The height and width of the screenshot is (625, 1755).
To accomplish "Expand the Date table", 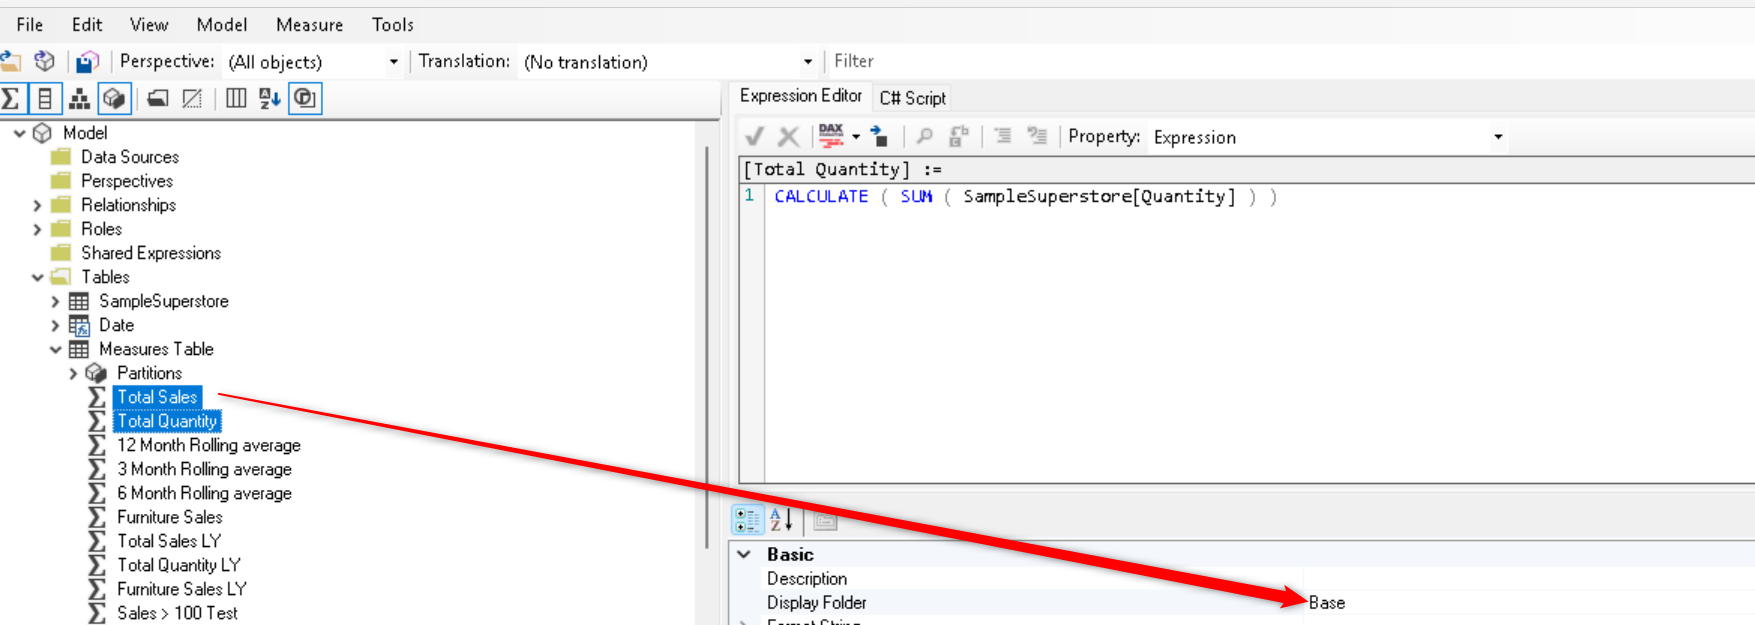I will click(55, 325).
